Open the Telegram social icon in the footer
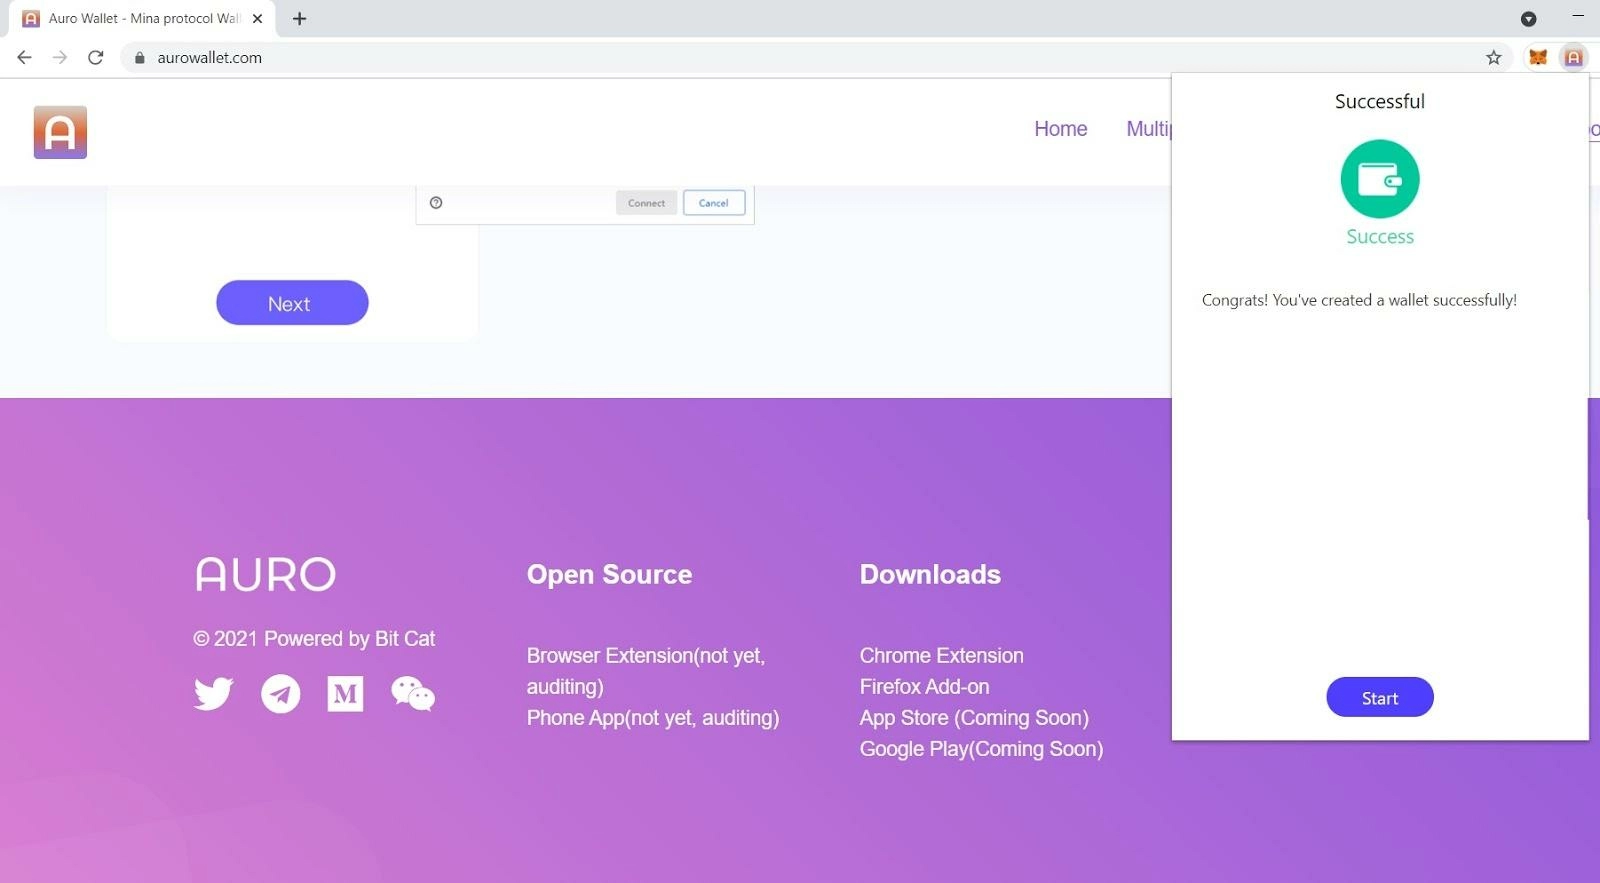The width and height of the screenshot is (1600, 883). coord(281,693)
